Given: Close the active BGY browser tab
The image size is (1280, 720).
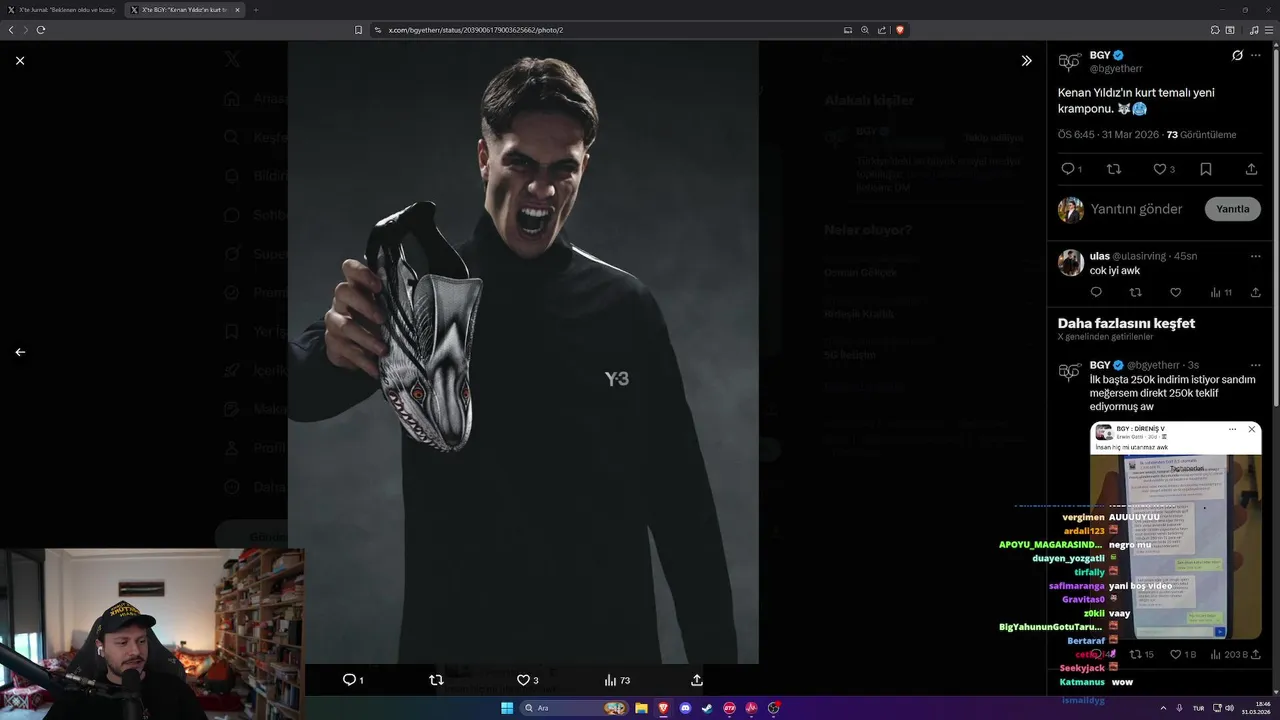Looking at the screenshot, I should (238, 10).
